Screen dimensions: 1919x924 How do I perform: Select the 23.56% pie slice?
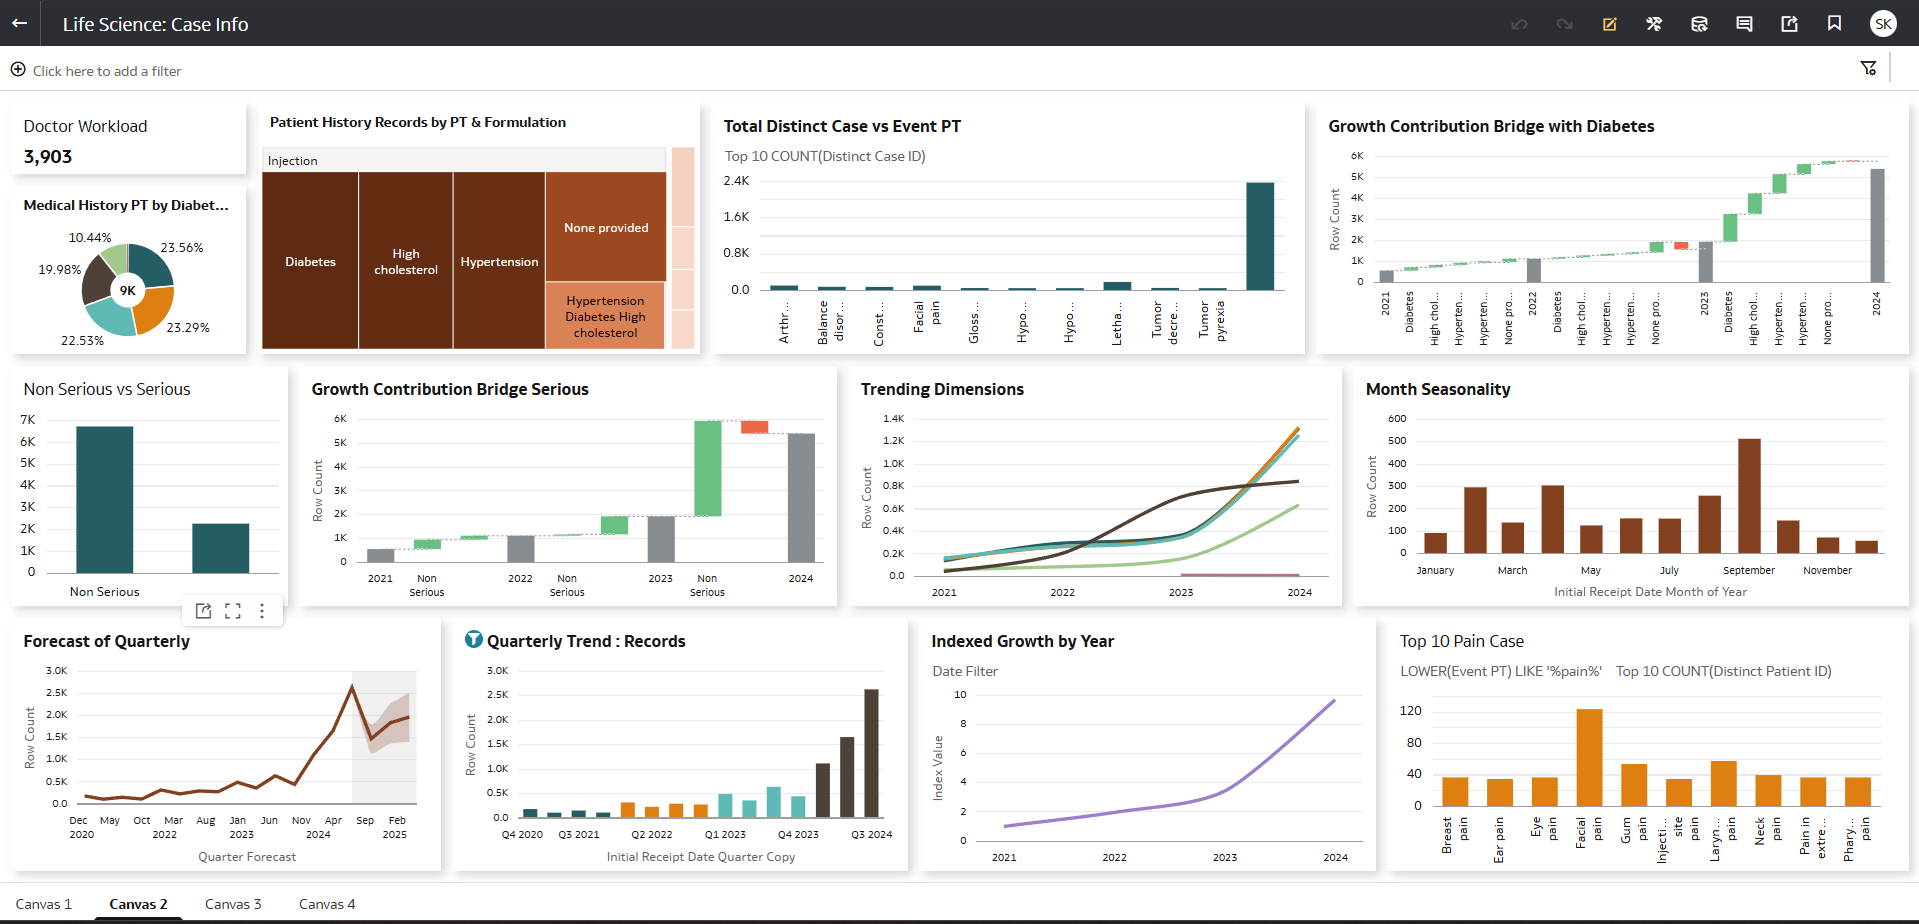tap(153, 265)
